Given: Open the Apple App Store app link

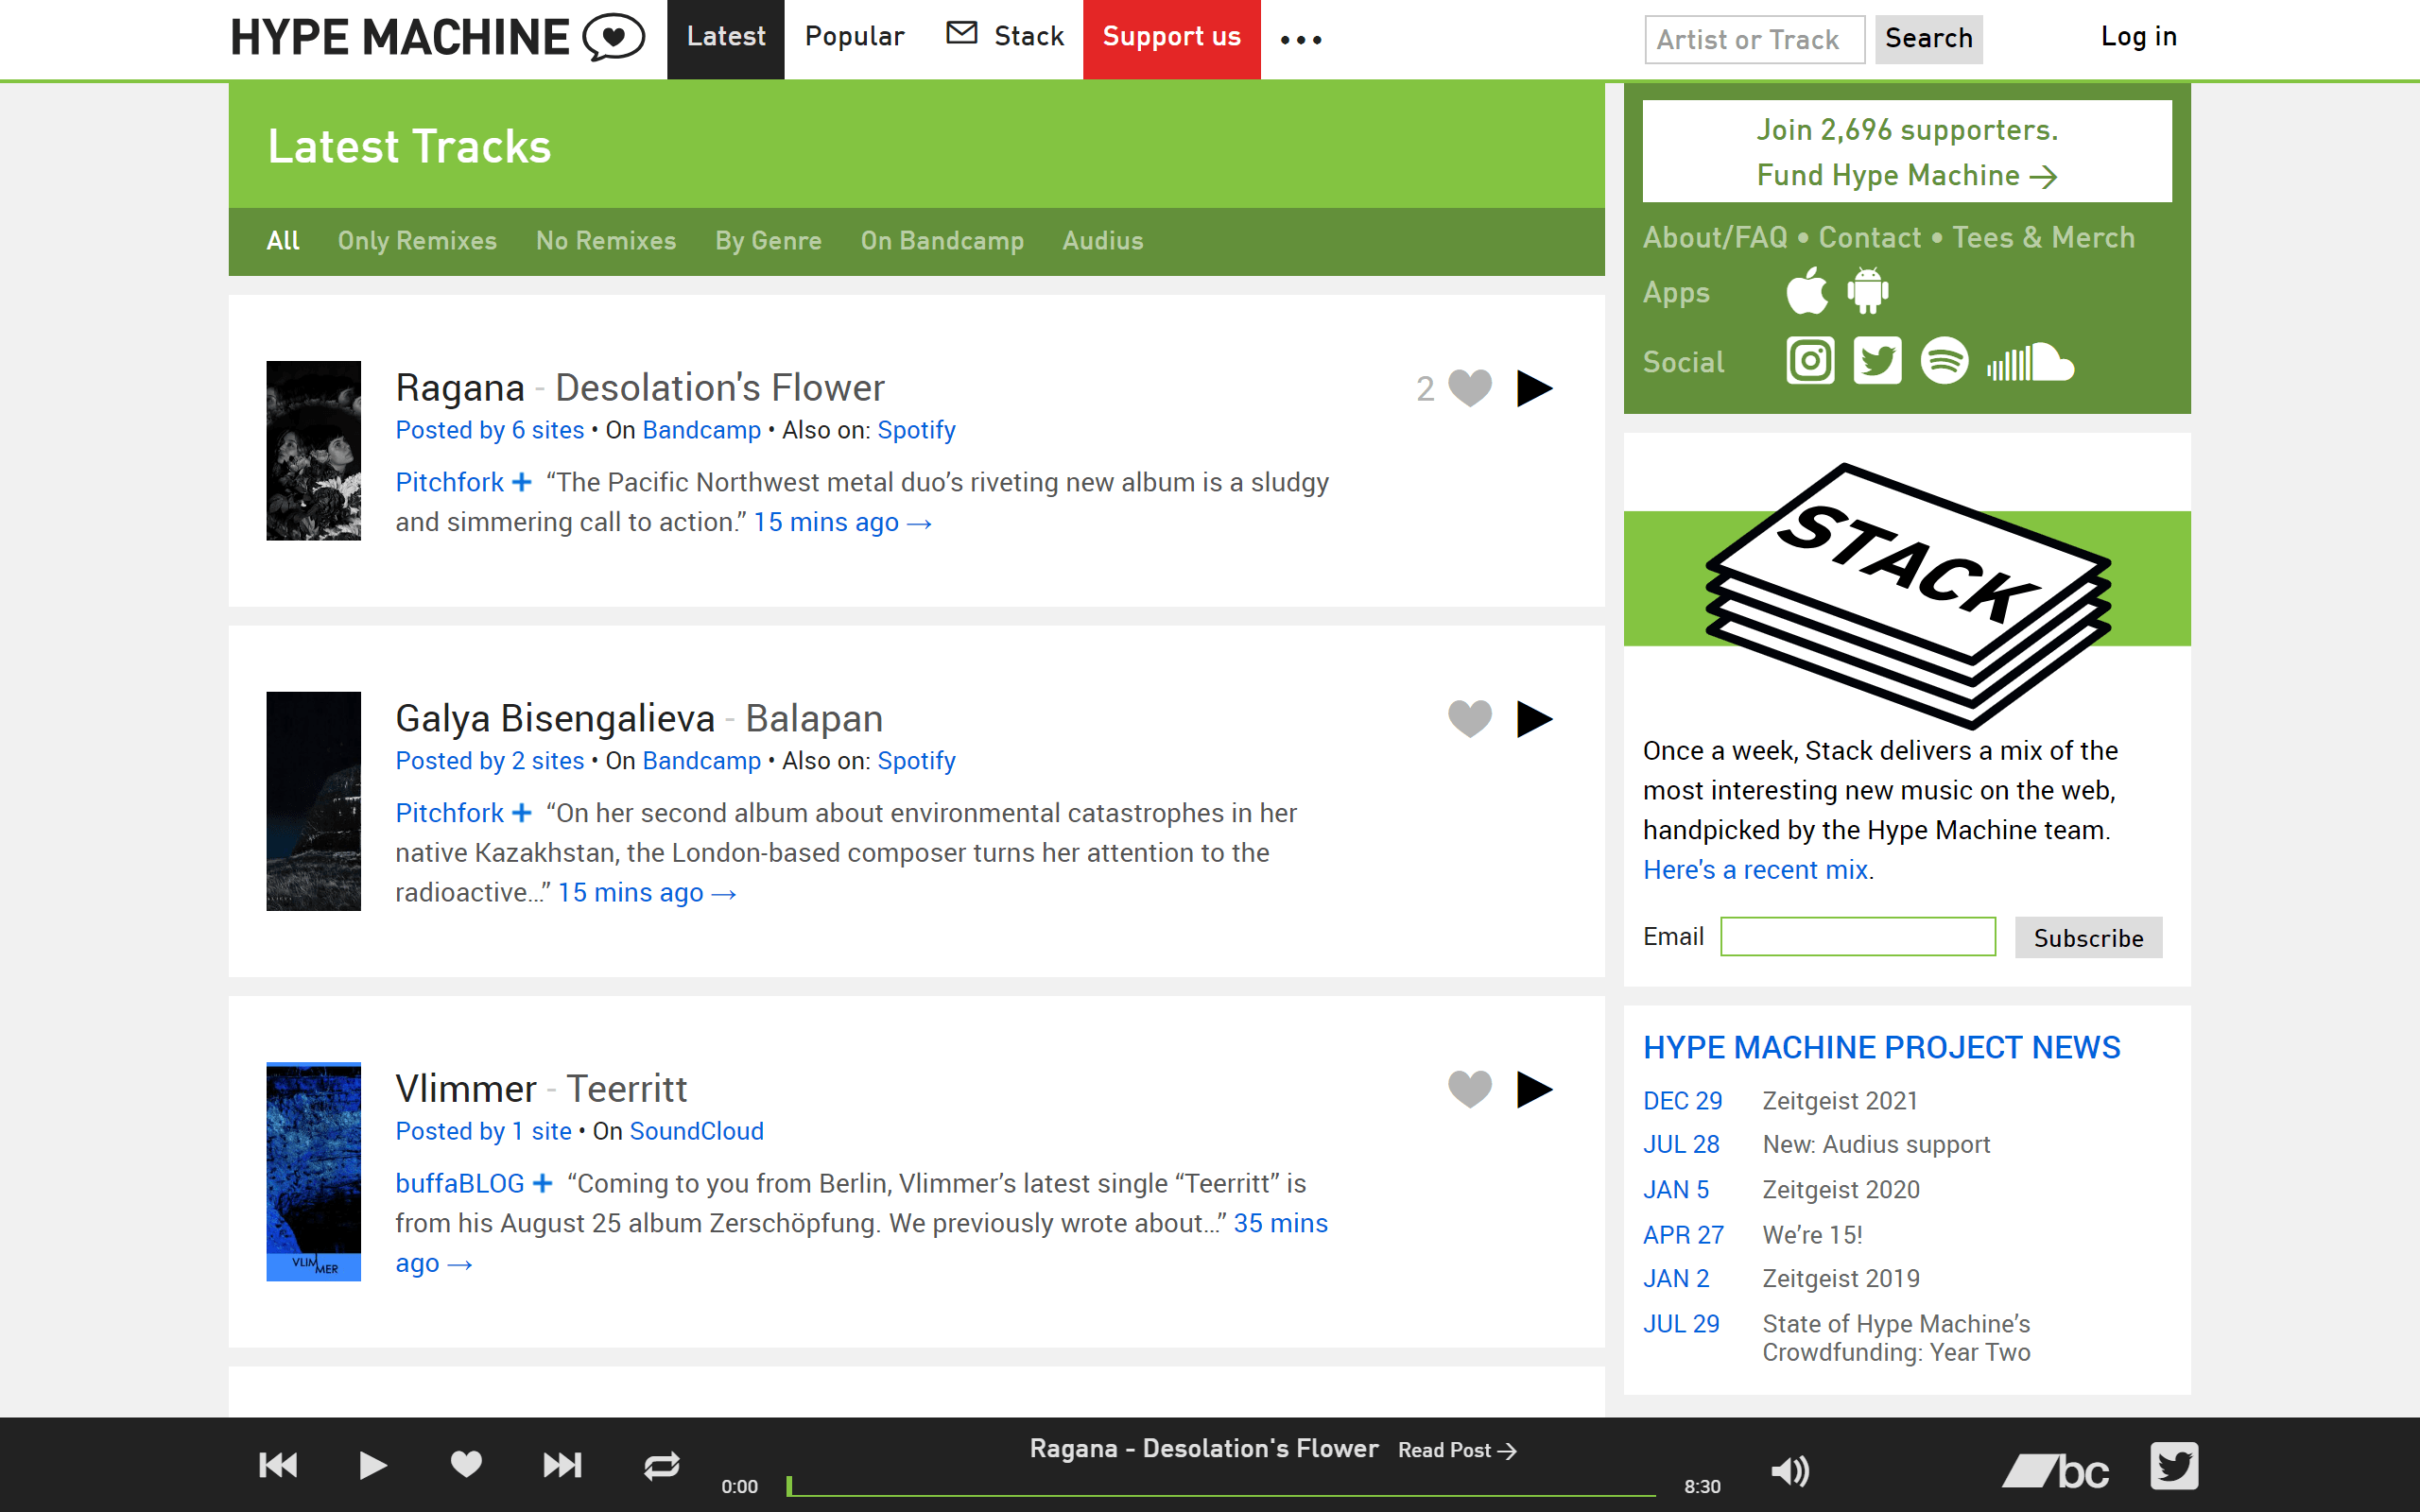Looking at the screenshot, I should [x=1808, y=291].
